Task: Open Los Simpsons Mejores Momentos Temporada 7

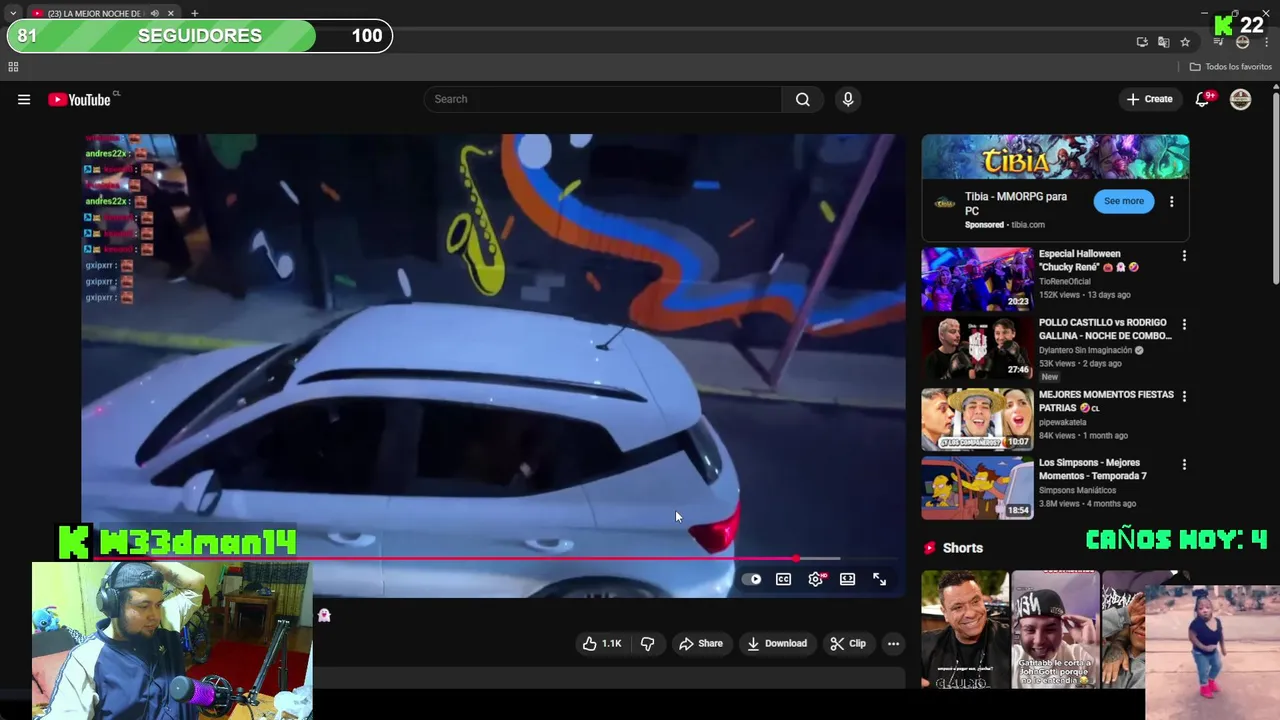Action: 977,488
